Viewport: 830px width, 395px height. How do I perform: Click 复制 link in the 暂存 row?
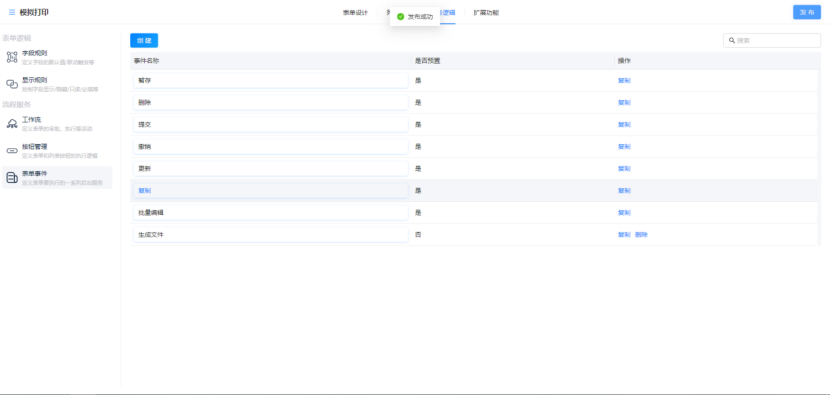pos(624,80)
